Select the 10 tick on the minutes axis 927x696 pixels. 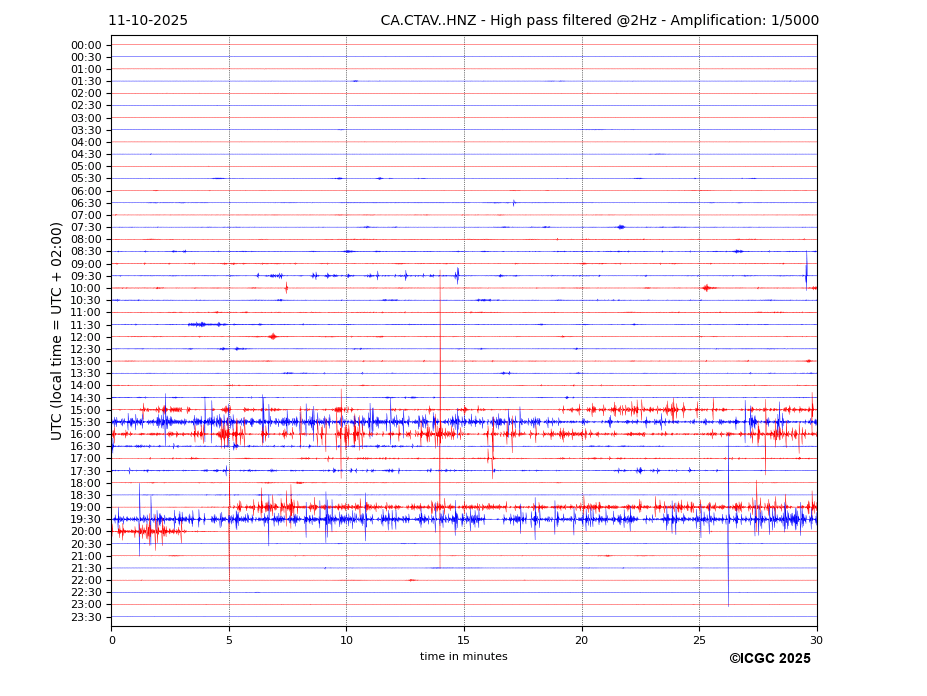click(346, 640)
